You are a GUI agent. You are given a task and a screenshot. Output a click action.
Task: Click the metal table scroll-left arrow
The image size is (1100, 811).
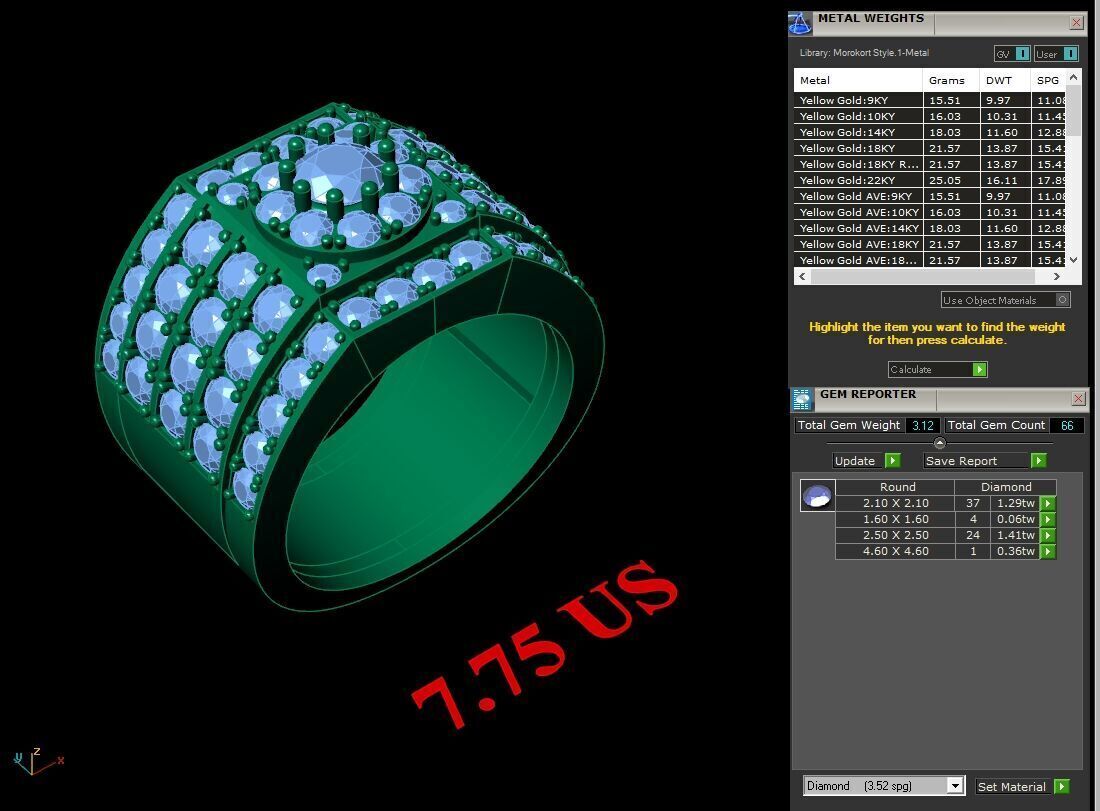803,276
